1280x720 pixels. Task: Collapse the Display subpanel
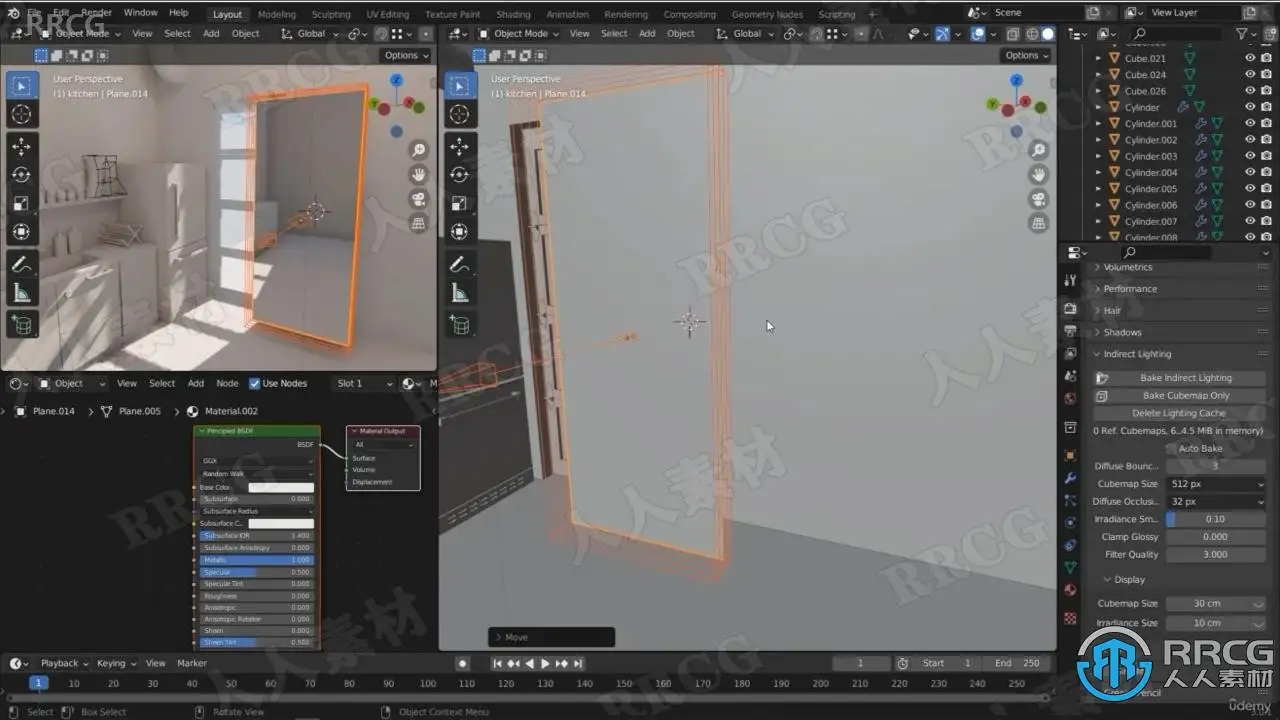1129,580
